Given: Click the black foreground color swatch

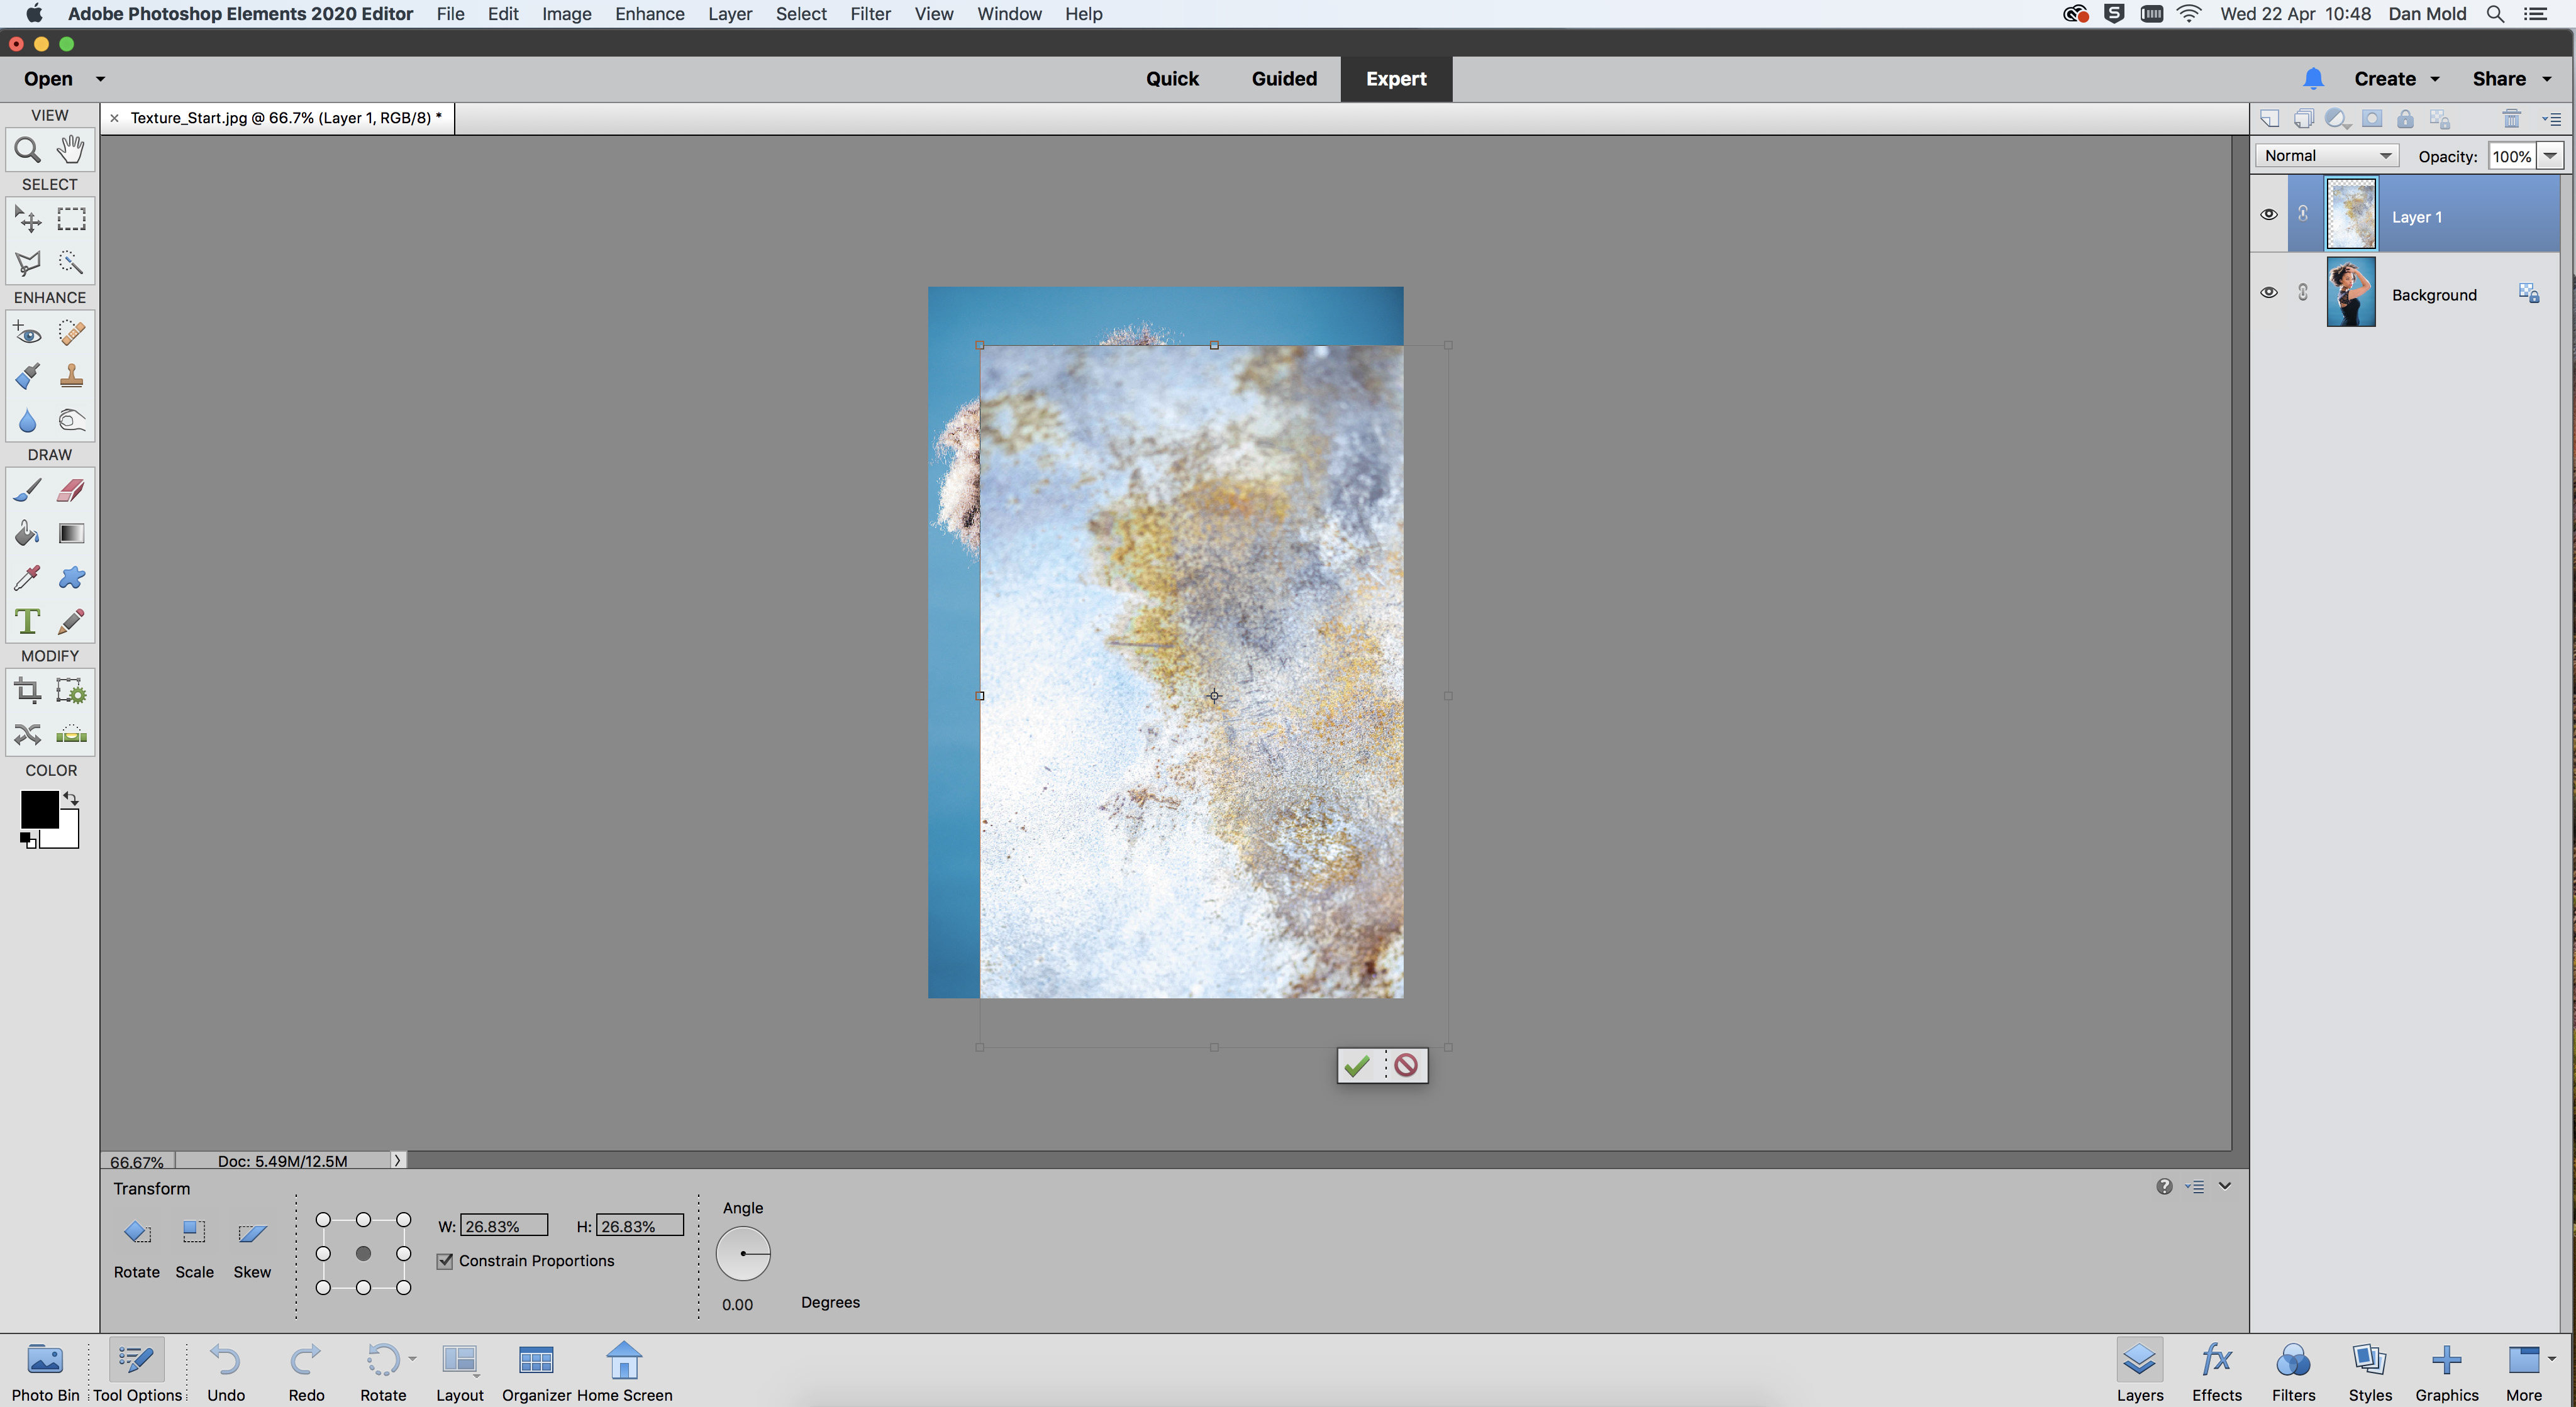Looking at the screenshot, I should pos(39,808).
